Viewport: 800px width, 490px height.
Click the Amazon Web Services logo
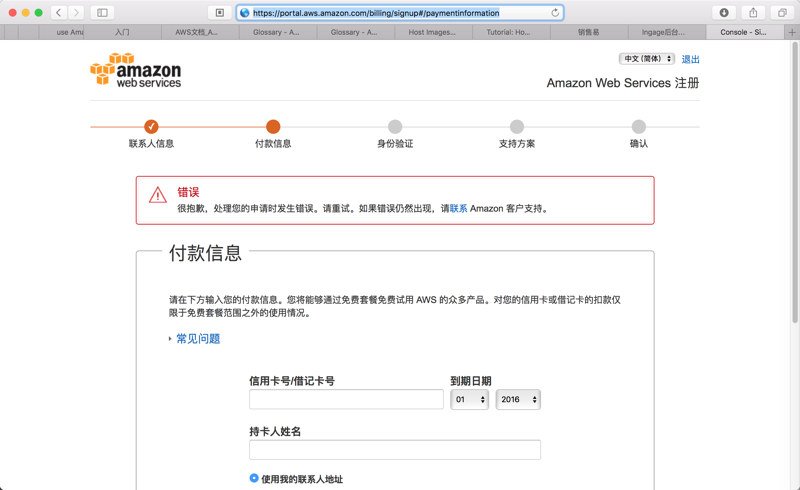[136, 70]
